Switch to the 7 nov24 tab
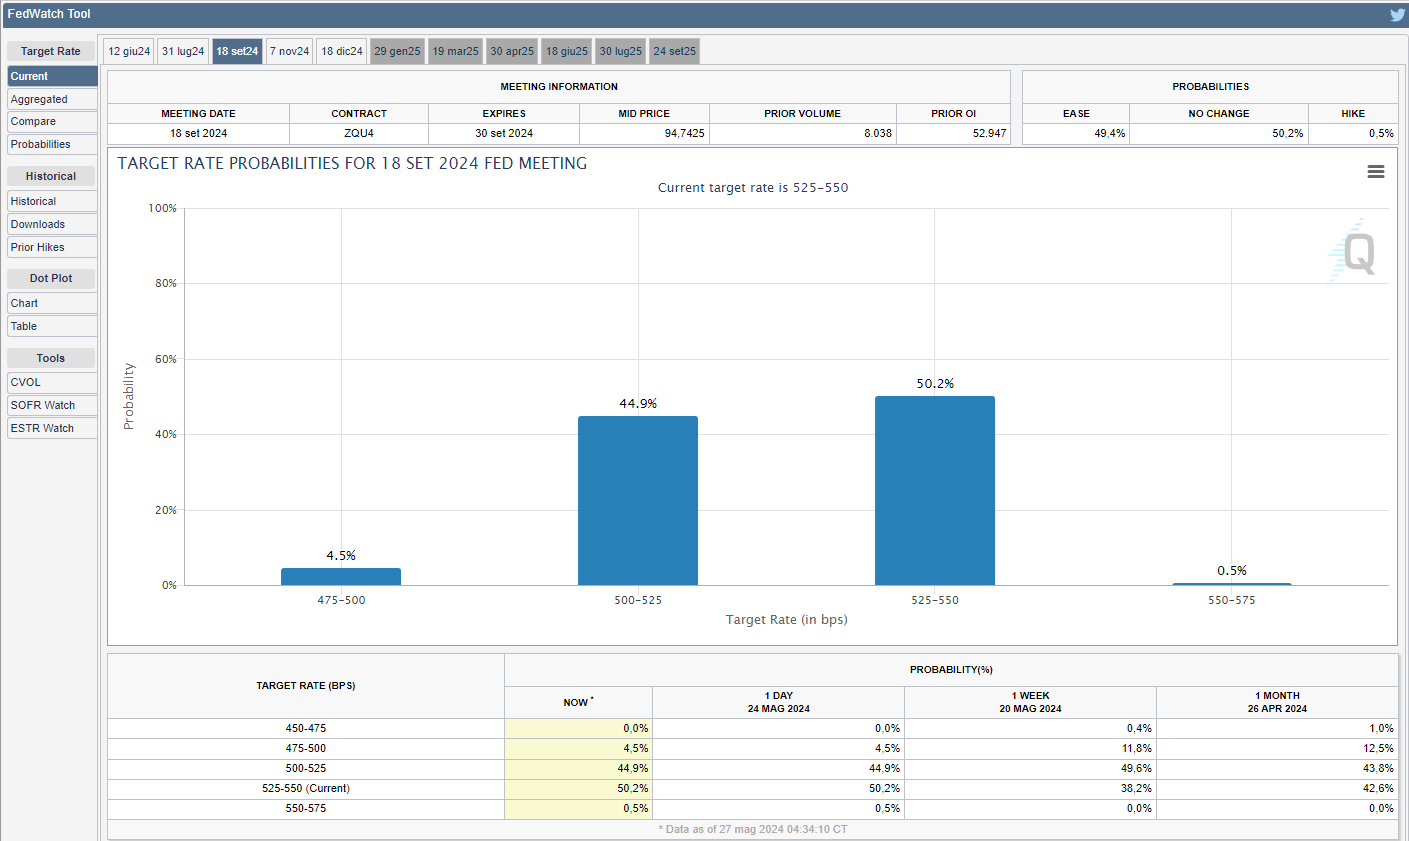 289,51
